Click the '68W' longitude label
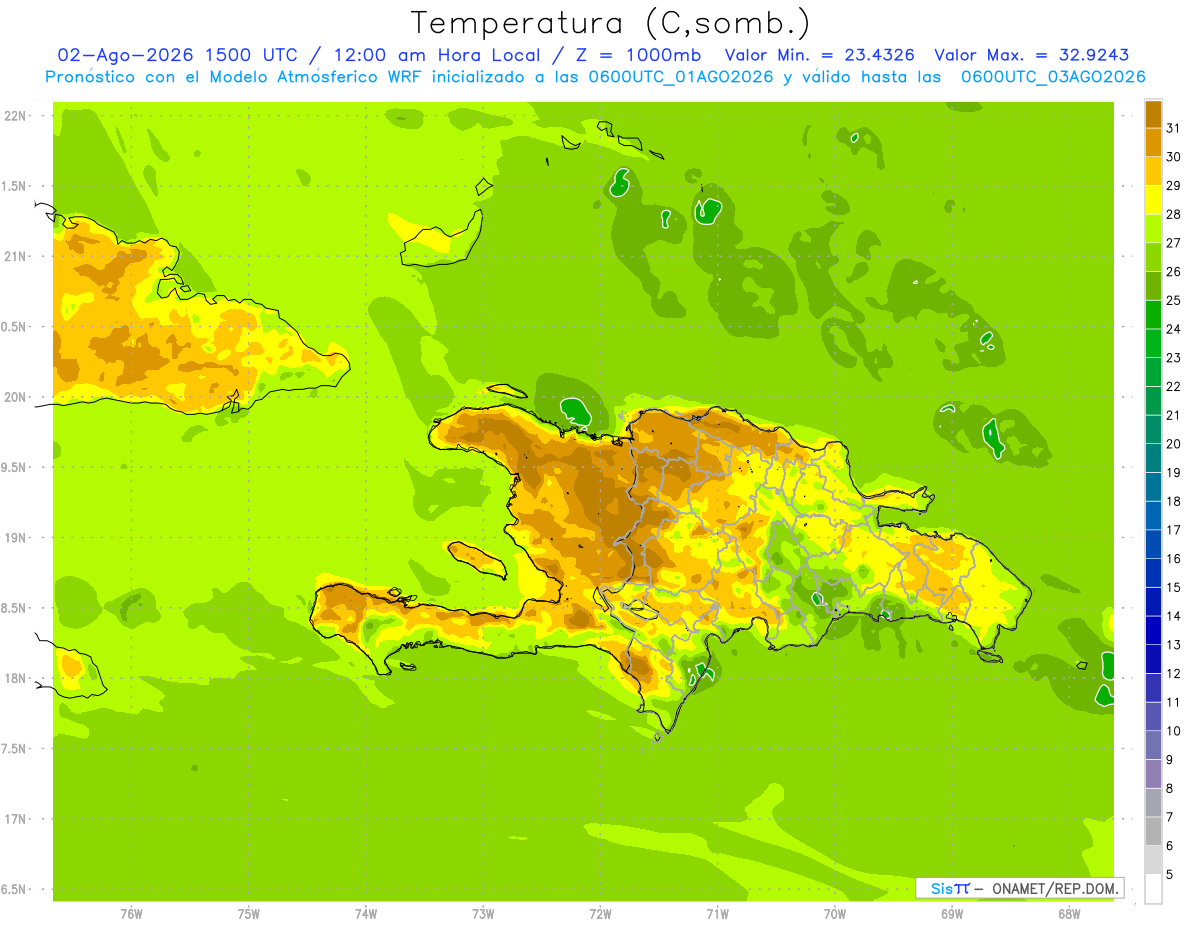 [x=1069, y=914]
